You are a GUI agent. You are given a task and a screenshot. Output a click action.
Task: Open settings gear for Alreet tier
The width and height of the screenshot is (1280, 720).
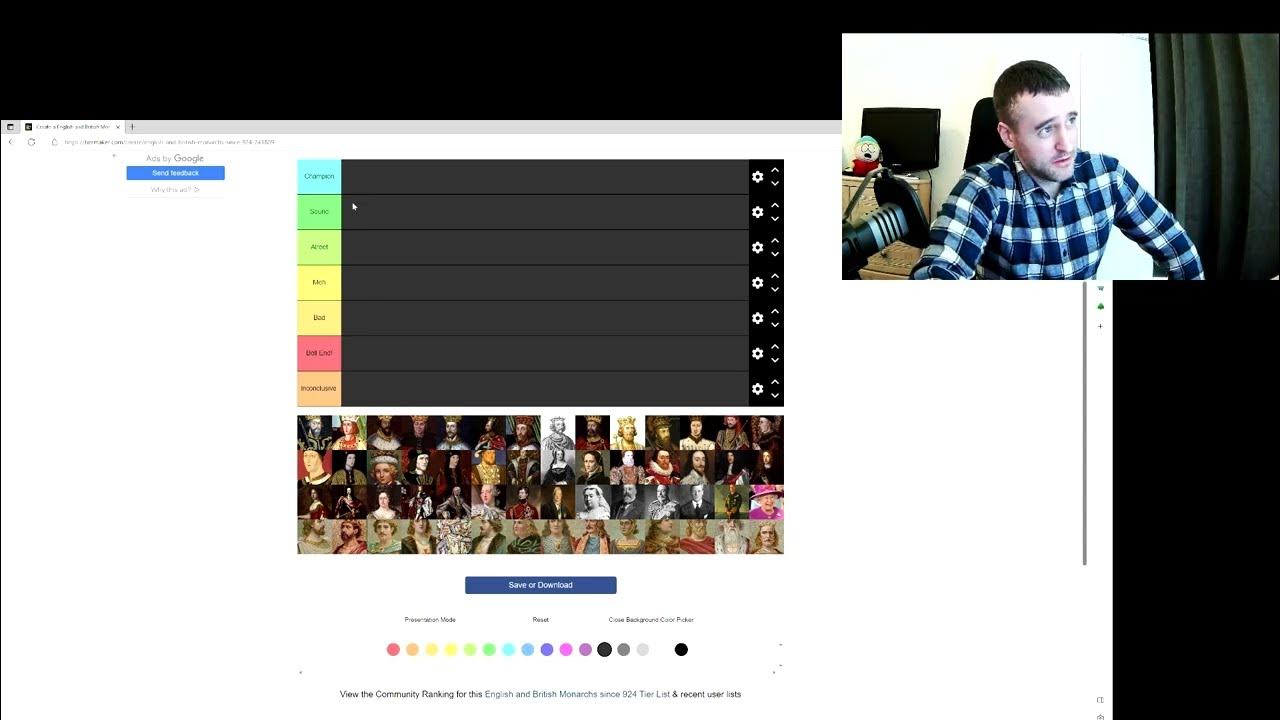pos(757,247)
